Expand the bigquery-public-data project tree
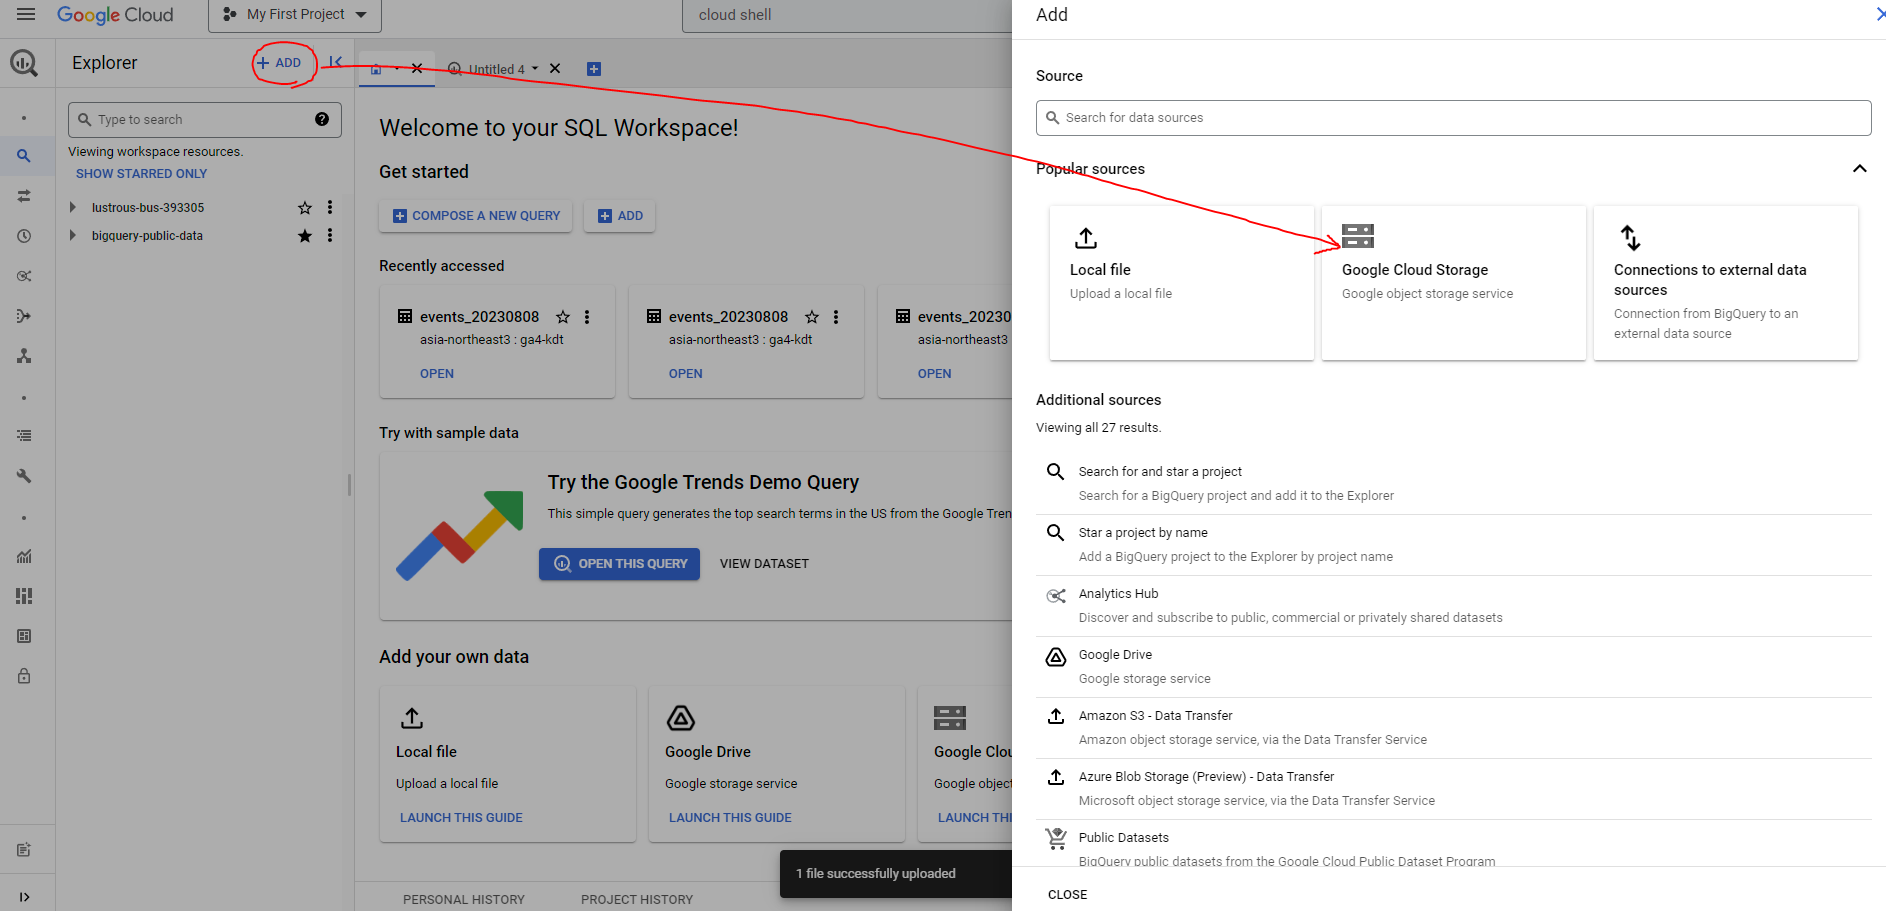The height and width of the screenshot is (911, 1886). tap(72, 235)
